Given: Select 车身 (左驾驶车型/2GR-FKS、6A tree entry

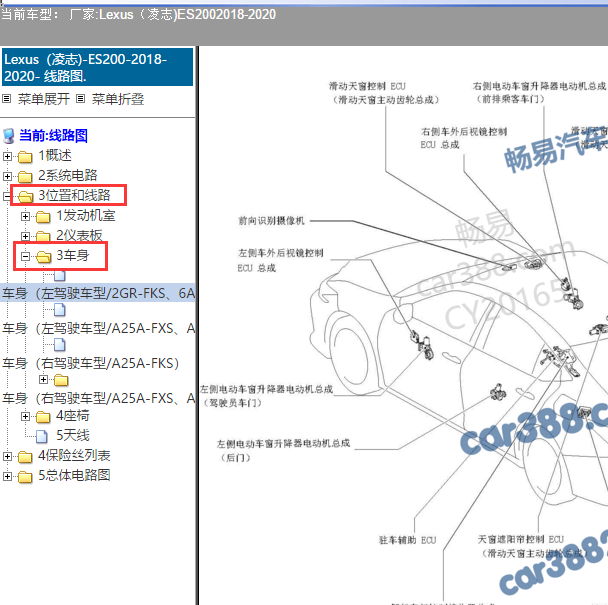Looking at the screenshot, I should click(98, 293).
